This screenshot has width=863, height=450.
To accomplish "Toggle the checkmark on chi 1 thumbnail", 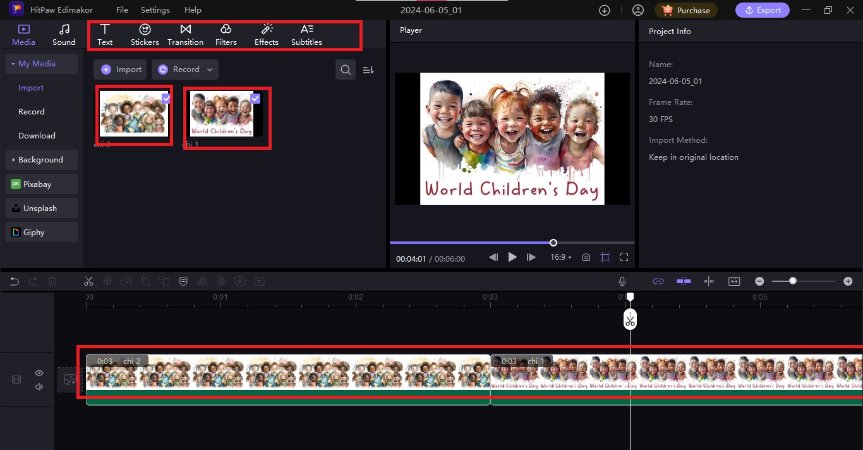I will [255, 98].
